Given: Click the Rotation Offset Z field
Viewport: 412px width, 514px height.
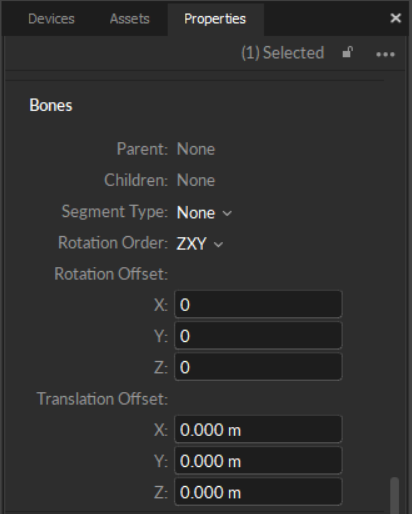Looking at the screenshot, I should point(258,367).
